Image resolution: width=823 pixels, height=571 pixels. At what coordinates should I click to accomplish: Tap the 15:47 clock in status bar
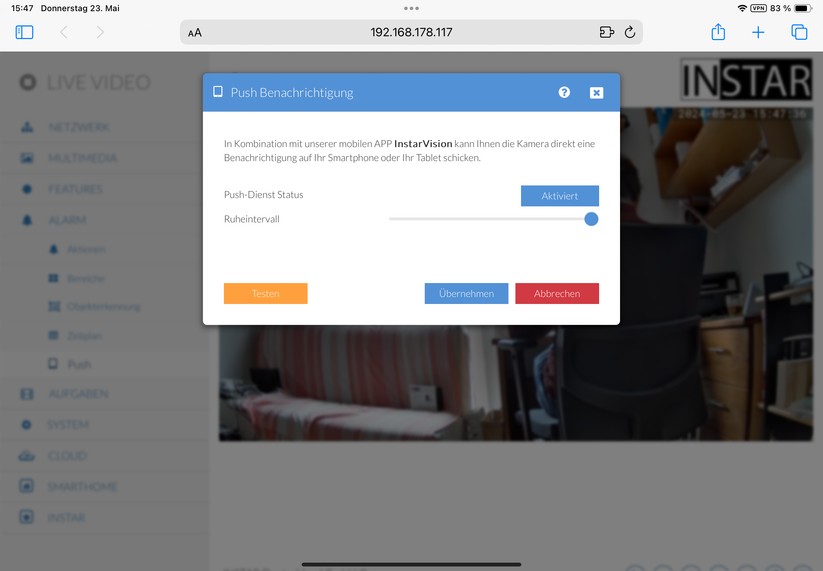coord(22,8)
